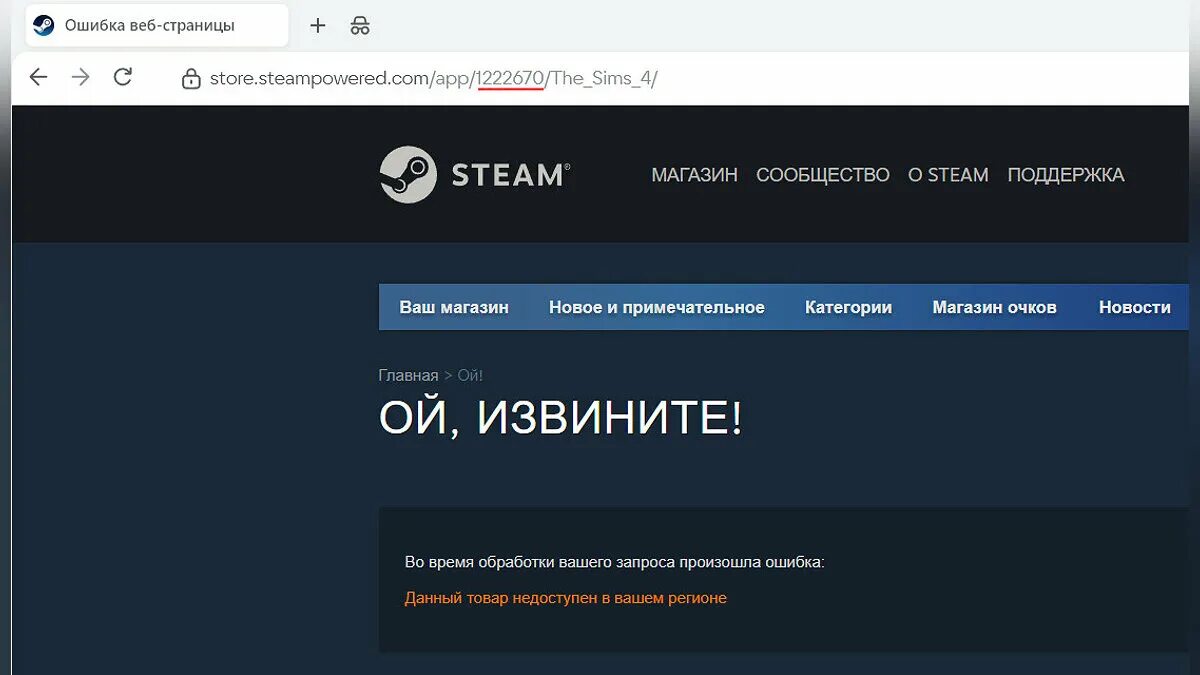
Task: Click the 'Ой!' breadcrumb text
Action: pyautogui.click(x=470, y=375)
